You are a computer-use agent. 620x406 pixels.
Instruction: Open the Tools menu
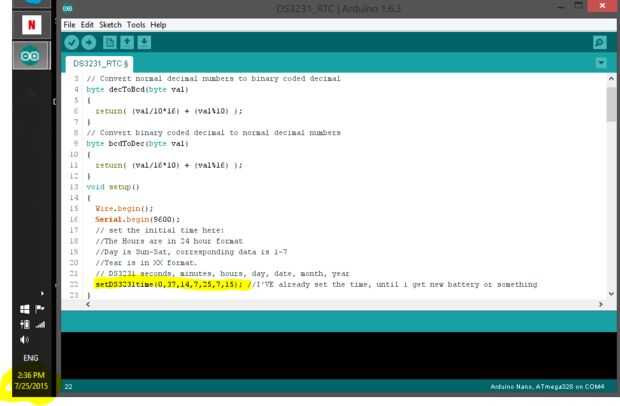point(136,25)
